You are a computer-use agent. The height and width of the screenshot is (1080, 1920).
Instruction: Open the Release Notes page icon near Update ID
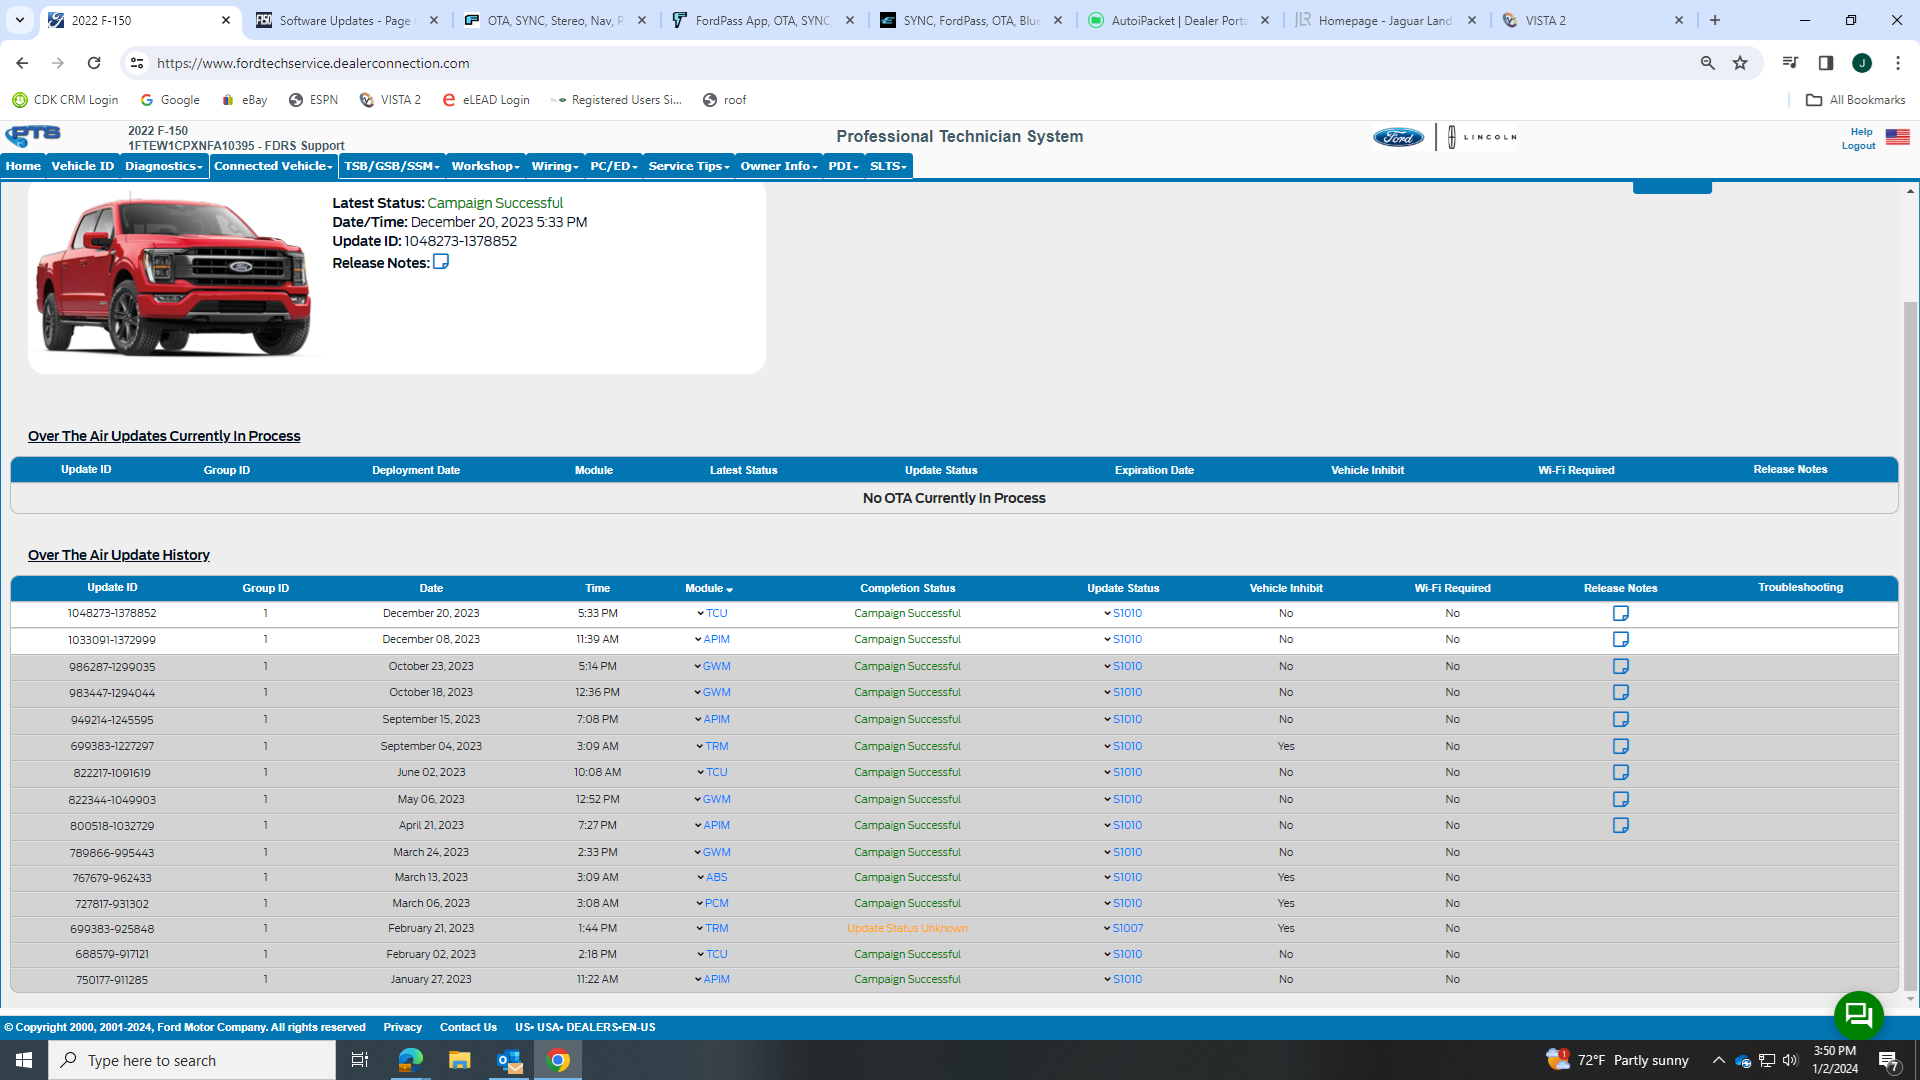(x=441, y=262)
